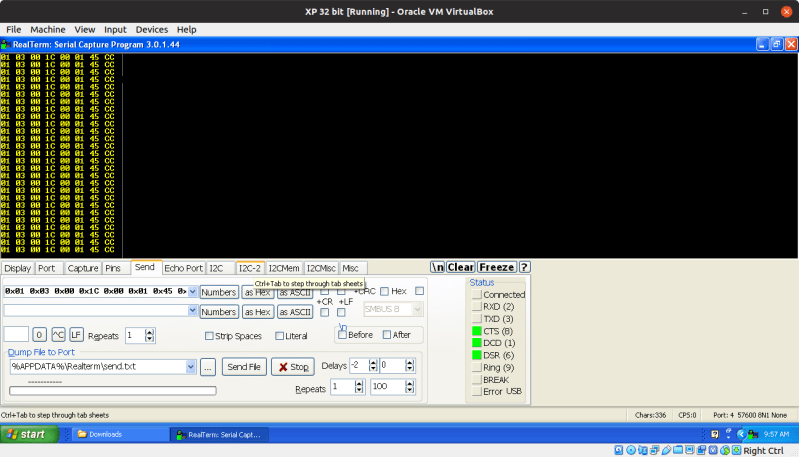Click the keyboard capture green arrow indicator
Viewport: 799px width, 457px height.
tap(736, 450)
